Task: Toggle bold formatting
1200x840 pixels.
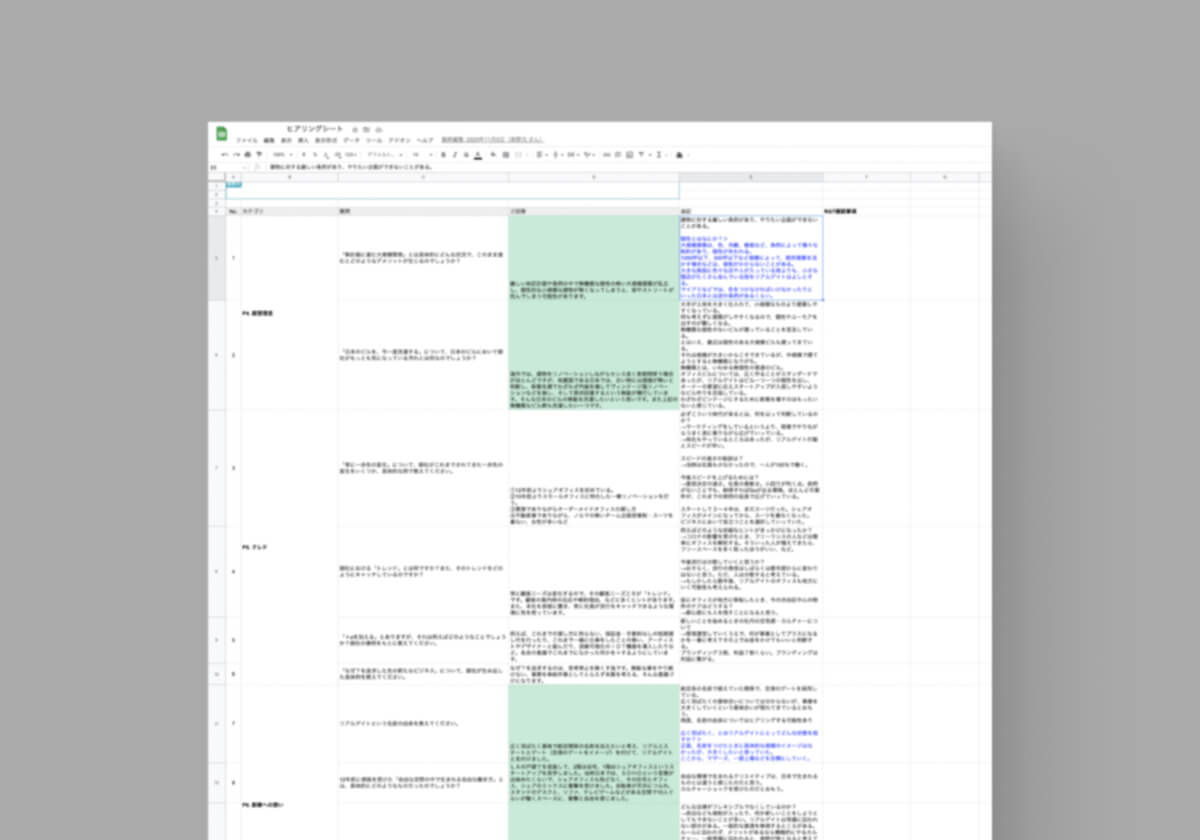Action: click(442, 155)
